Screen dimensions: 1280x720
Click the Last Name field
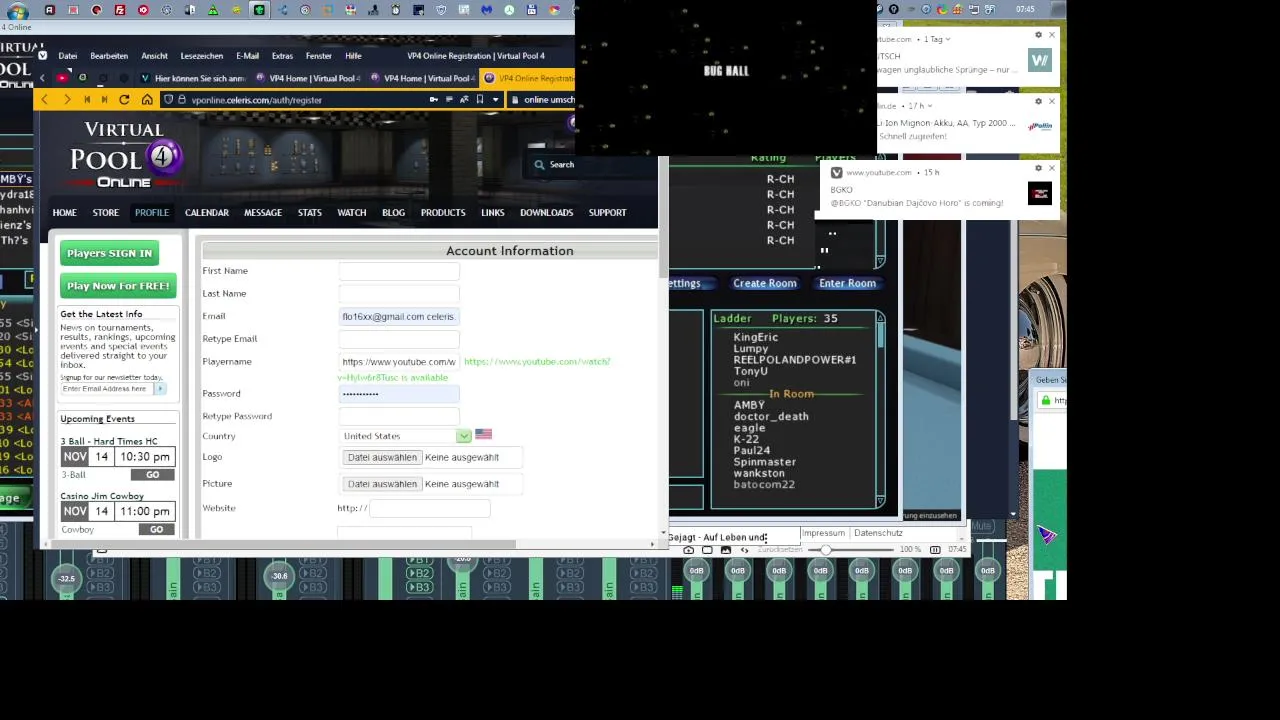pyautogui.click(x=398, y=294)
